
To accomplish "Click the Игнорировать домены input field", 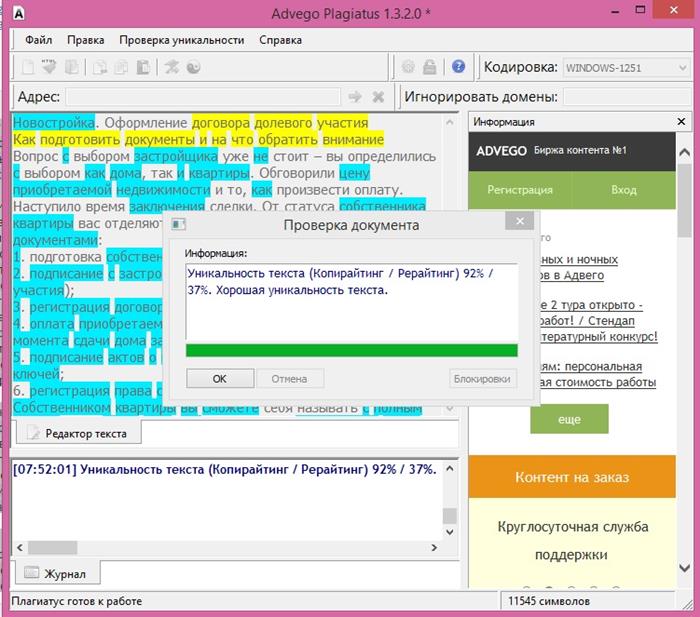I will [627, 96].
